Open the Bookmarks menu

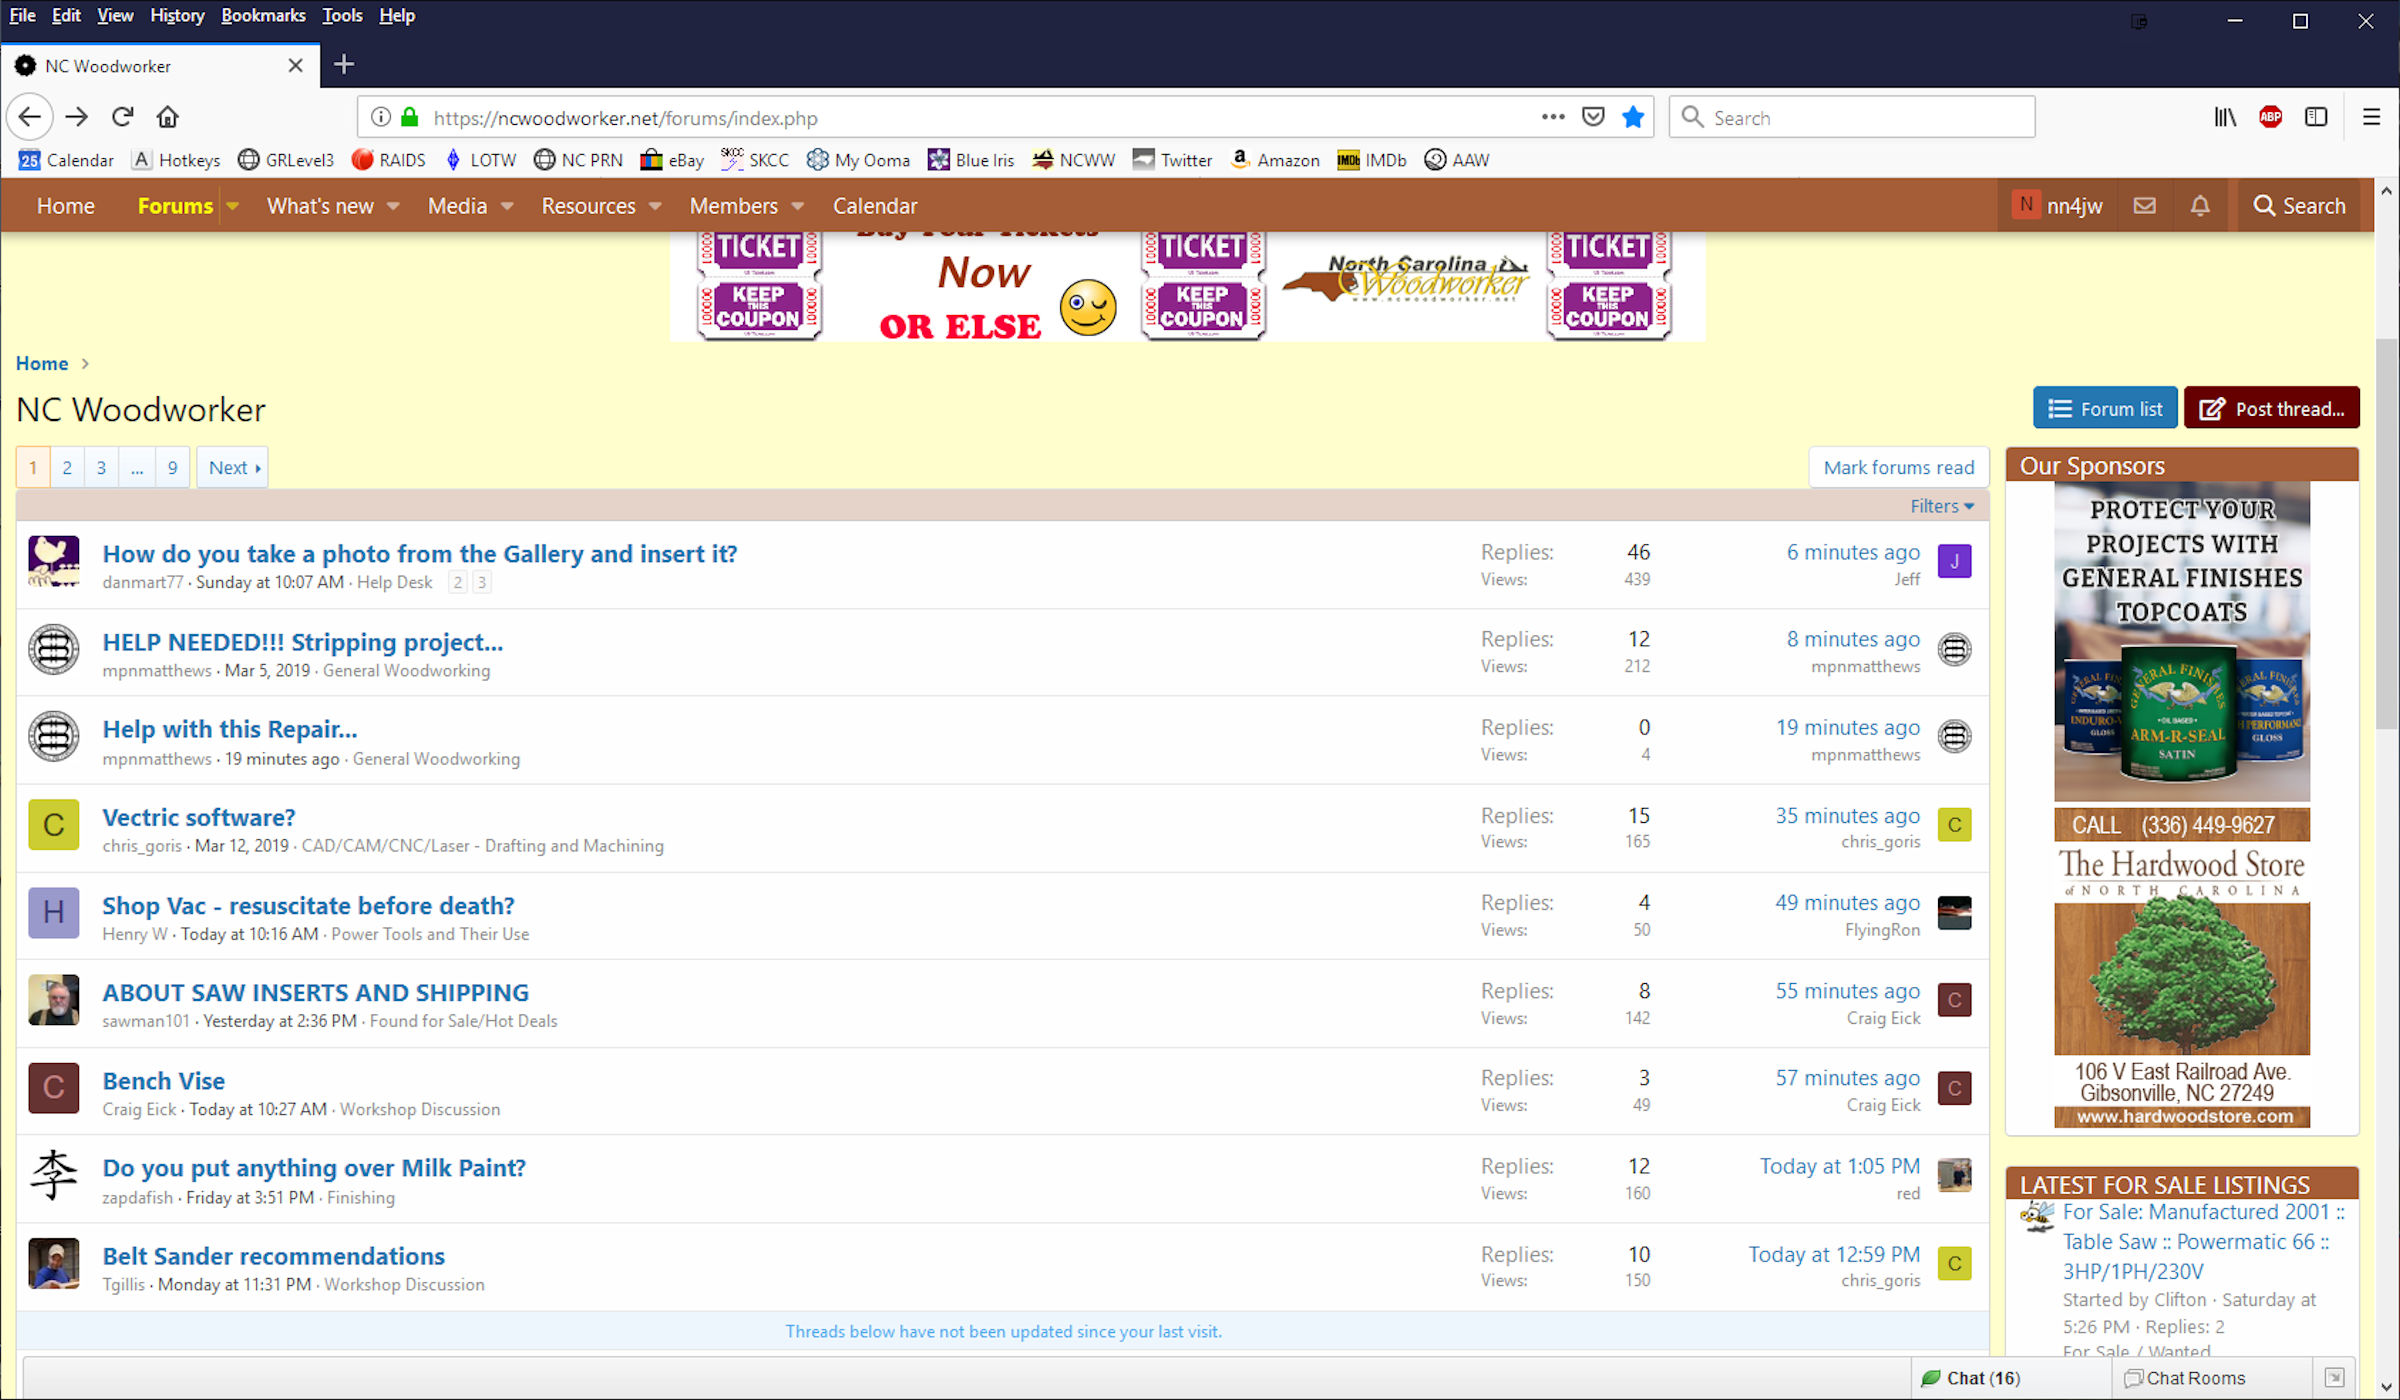click(263, 15)
